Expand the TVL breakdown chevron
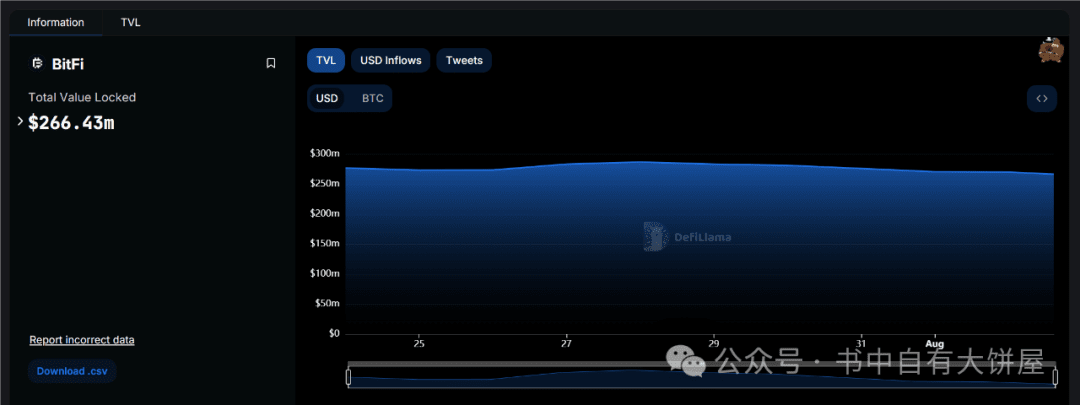 (20, 121)
